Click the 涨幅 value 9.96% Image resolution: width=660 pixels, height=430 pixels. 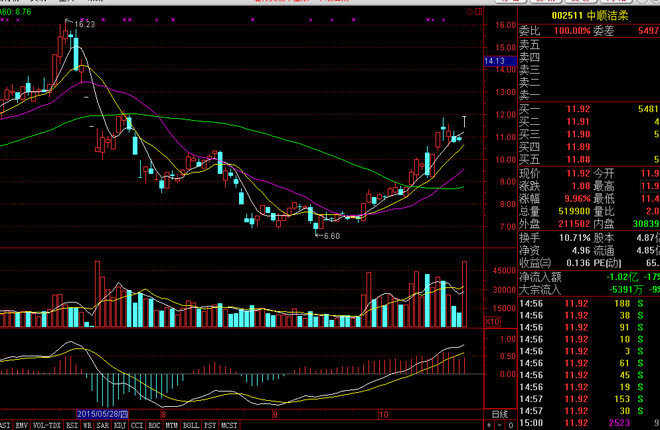click(x=578, y=199)
